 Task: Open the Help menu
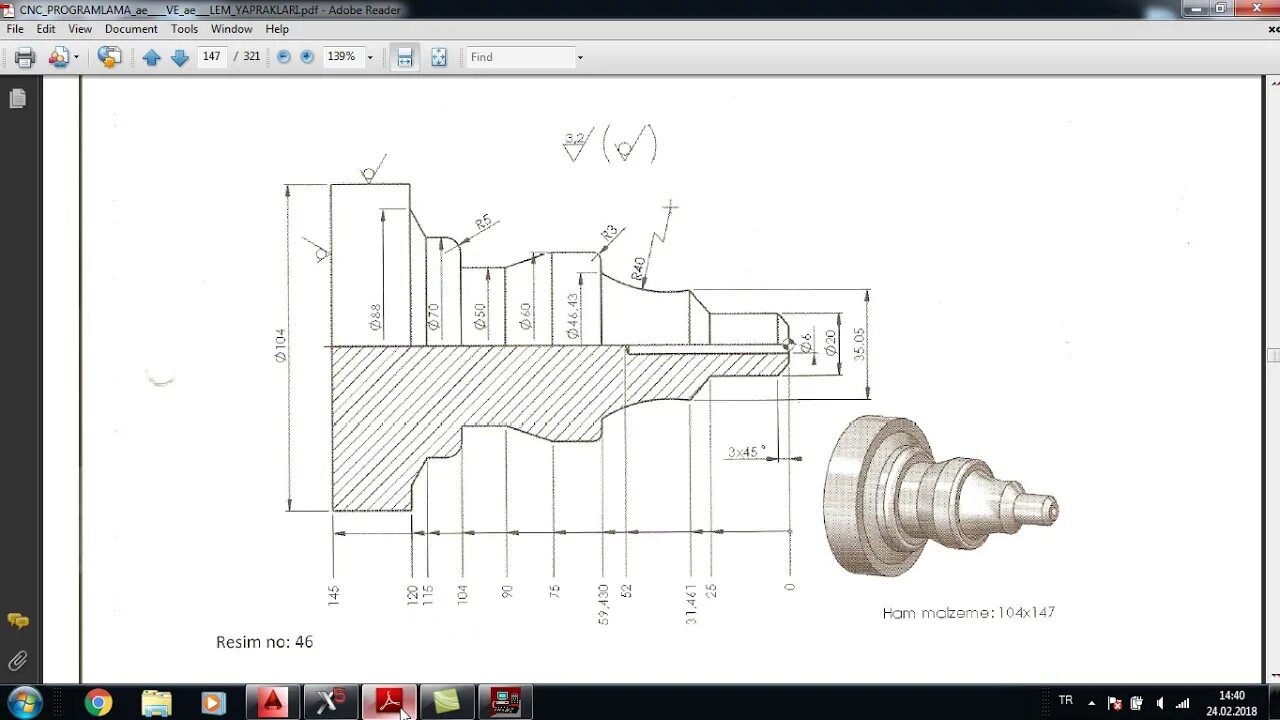pos(277,29)
